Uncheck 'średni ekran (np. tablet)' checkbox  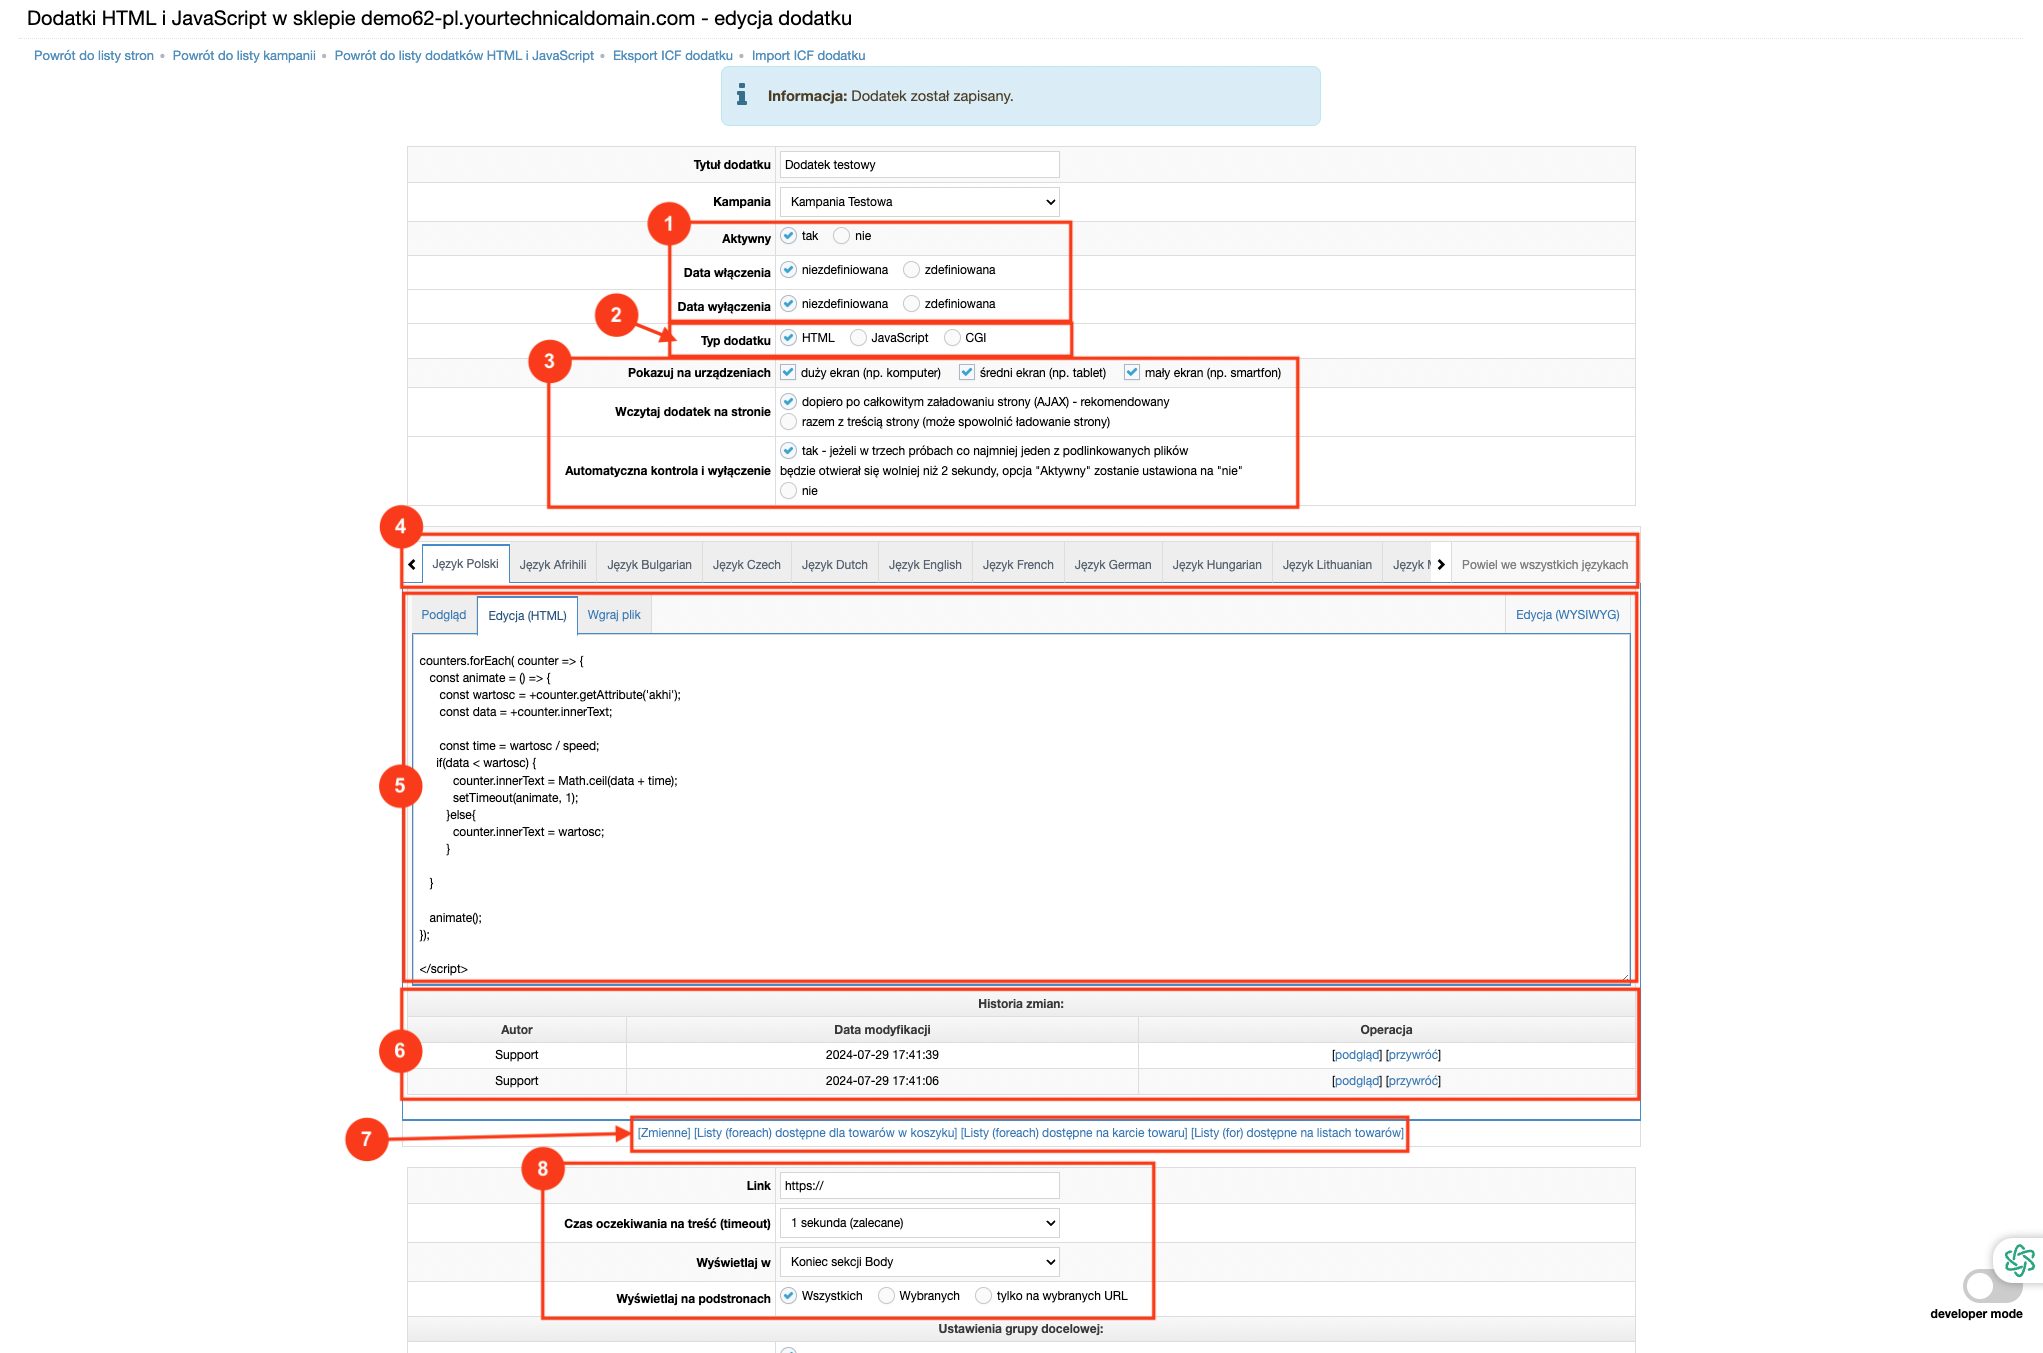[x=967, y=372]
